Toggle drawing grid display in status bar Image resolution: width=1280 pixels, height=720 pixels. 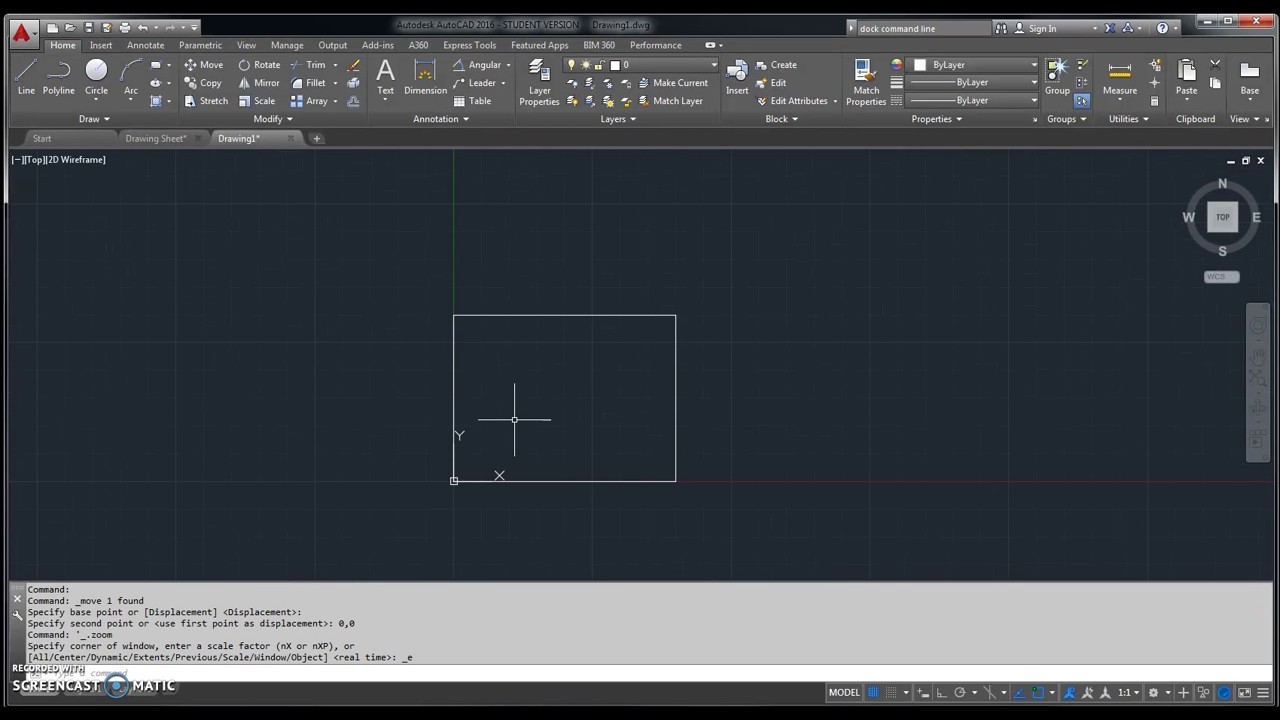tap(873, 692)
